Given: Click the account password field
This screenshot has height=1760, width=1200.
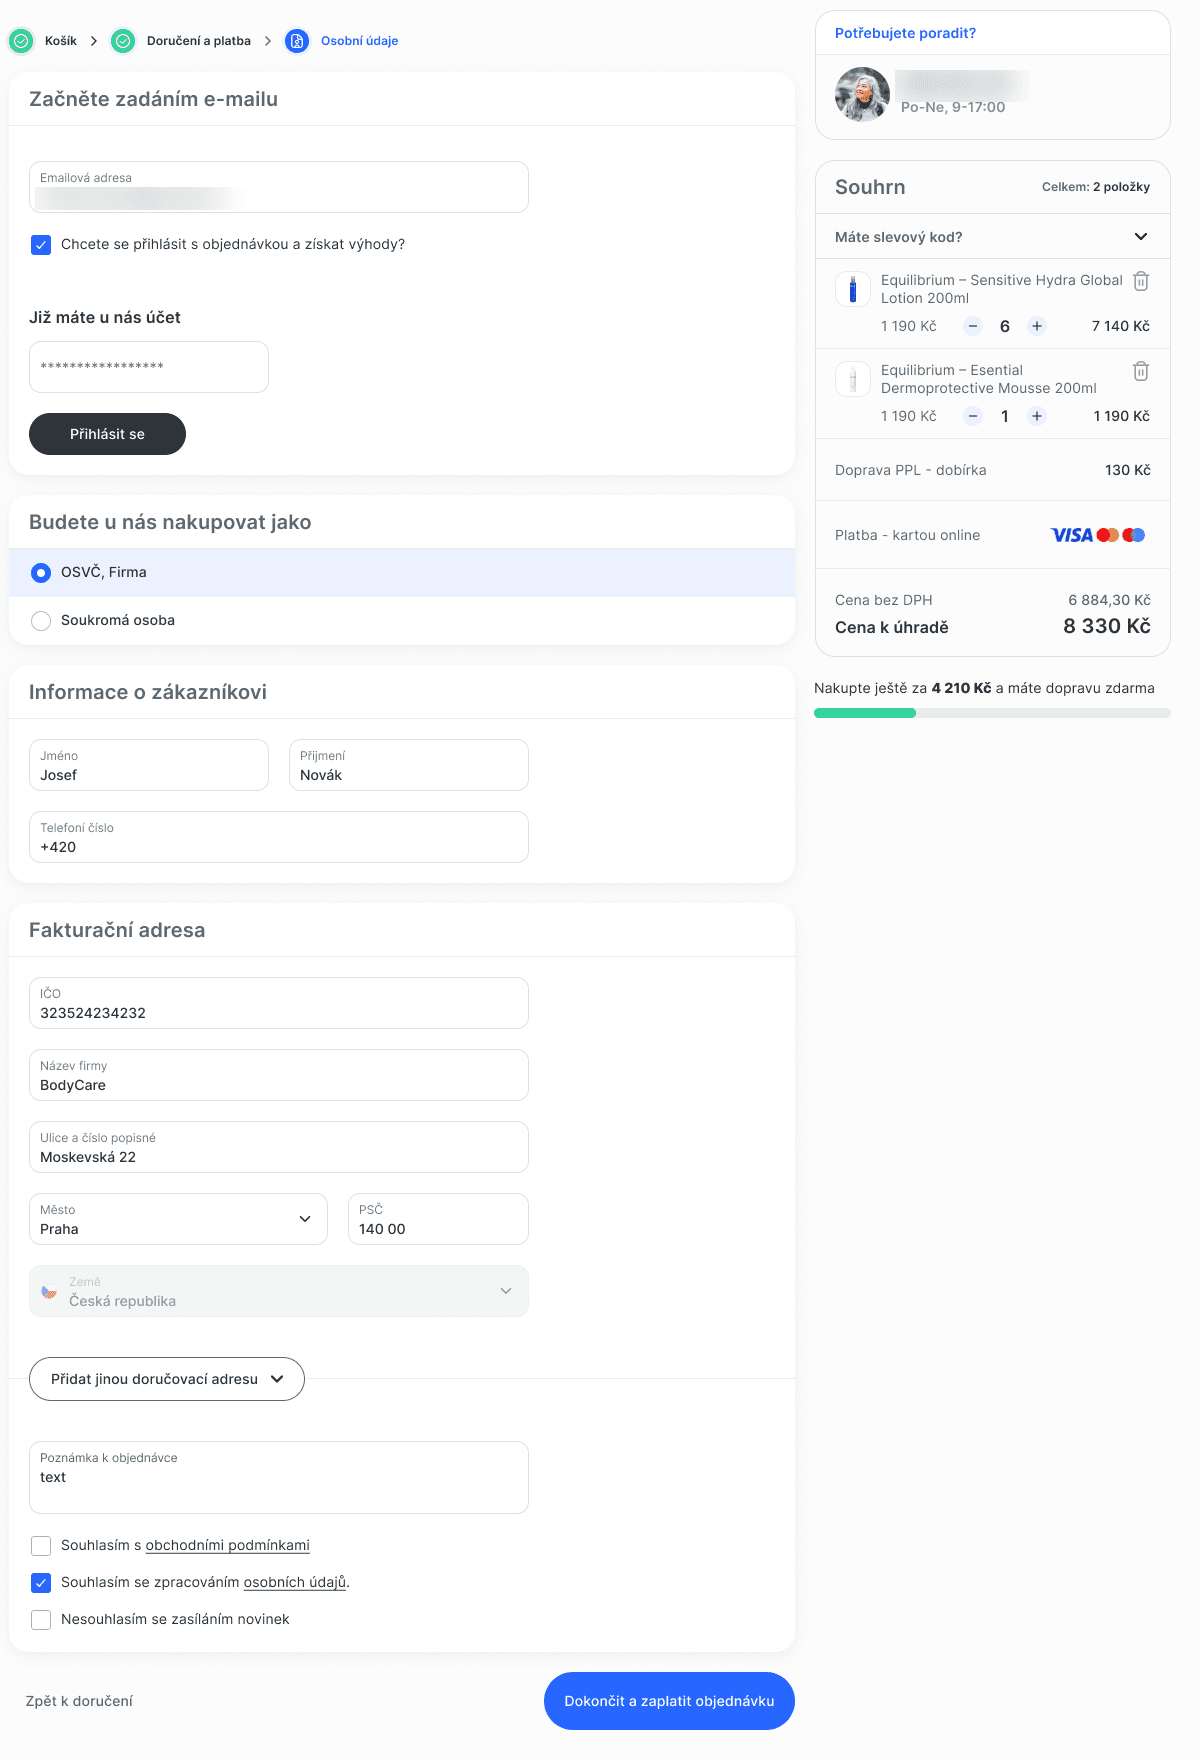Looking at the screenshot, I should tap(149, 367).
